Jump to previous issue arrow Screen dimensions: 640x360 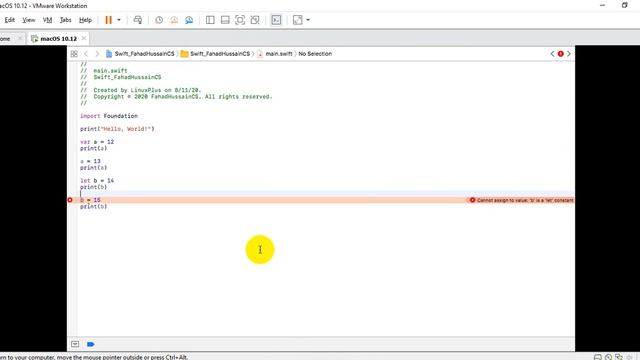tap(552, 53)
